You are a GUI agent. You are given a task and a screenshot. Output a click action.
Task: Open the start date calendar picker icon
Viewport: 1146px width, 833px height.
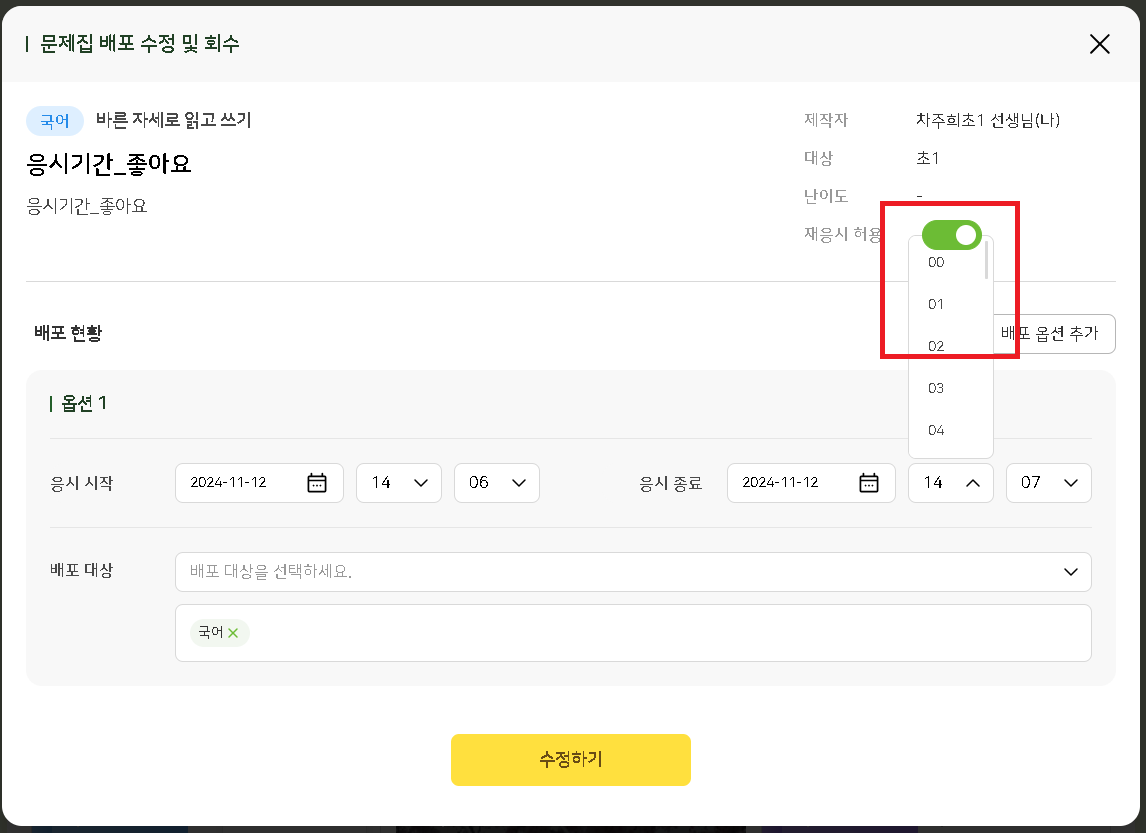tap(317, 483)
